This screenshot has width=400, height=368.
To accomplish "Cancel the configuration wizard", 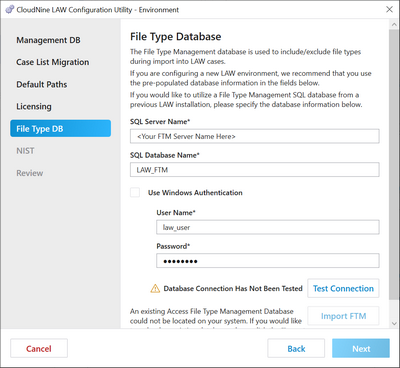I will (x=39, y=348).
